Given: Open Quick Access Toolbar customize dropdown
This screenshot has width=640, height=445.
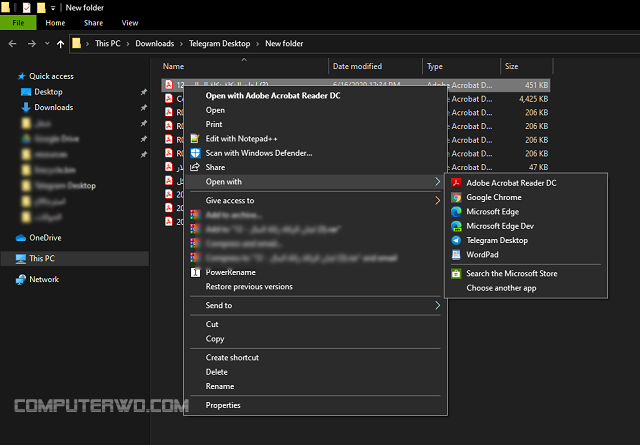Looking at the screenshot, I should (53, 8).
